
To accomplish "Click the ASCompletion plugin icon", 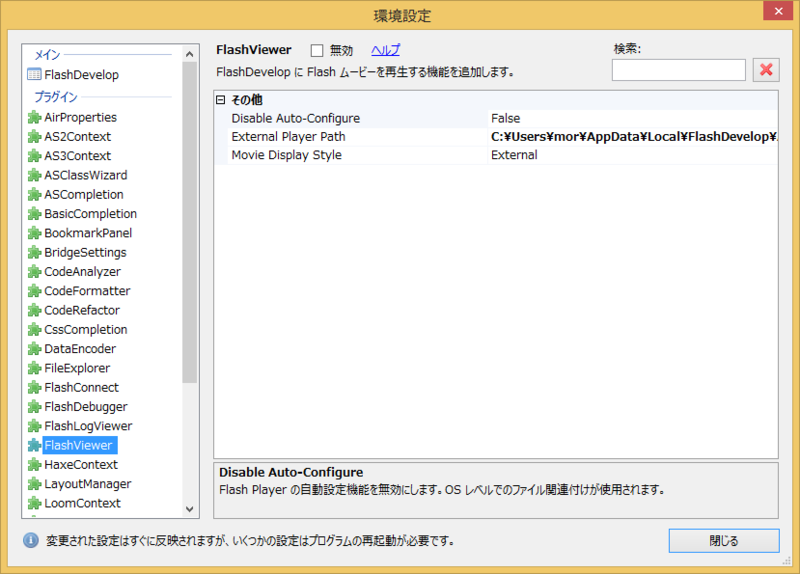I will pos(34,194).
